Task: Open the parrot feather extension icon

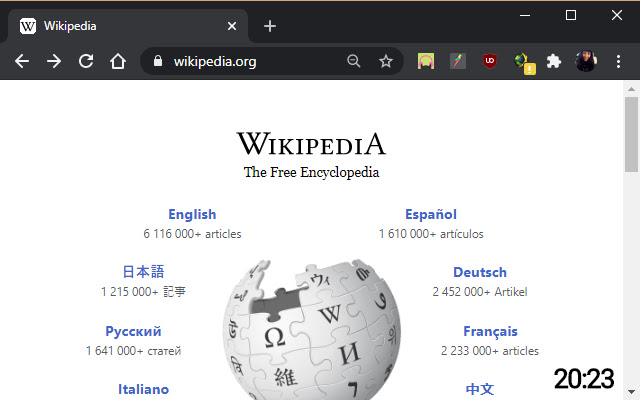Action: click(x=458, y=61)
